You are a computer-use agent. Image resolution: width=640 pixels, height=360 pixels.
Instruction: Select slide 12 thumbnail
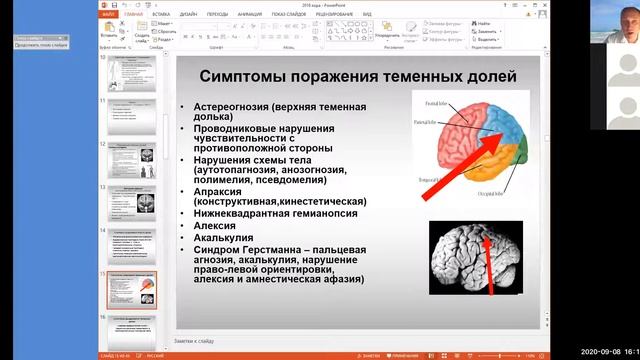coord(132,160)
